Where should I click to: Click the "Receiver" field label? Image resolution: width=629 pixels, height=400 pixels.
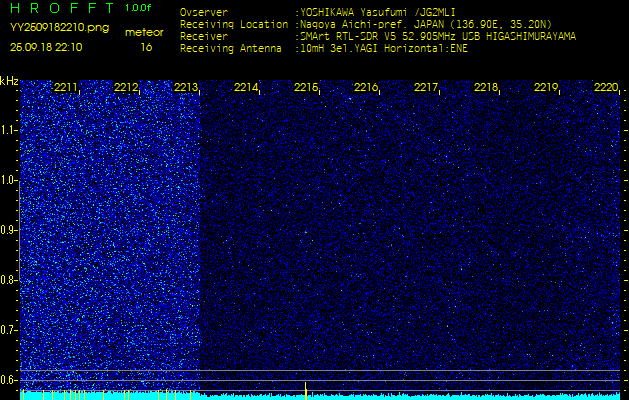coord(204,37)
